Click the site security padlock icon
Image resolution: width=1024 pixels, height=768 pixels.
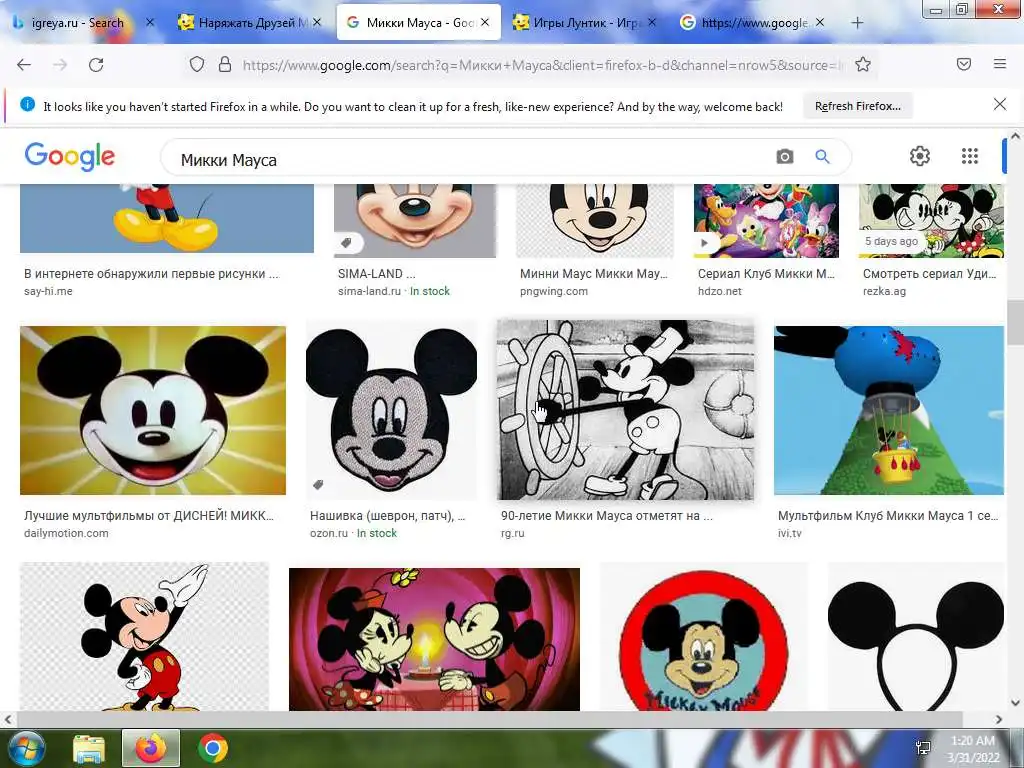tap(225, 64)
